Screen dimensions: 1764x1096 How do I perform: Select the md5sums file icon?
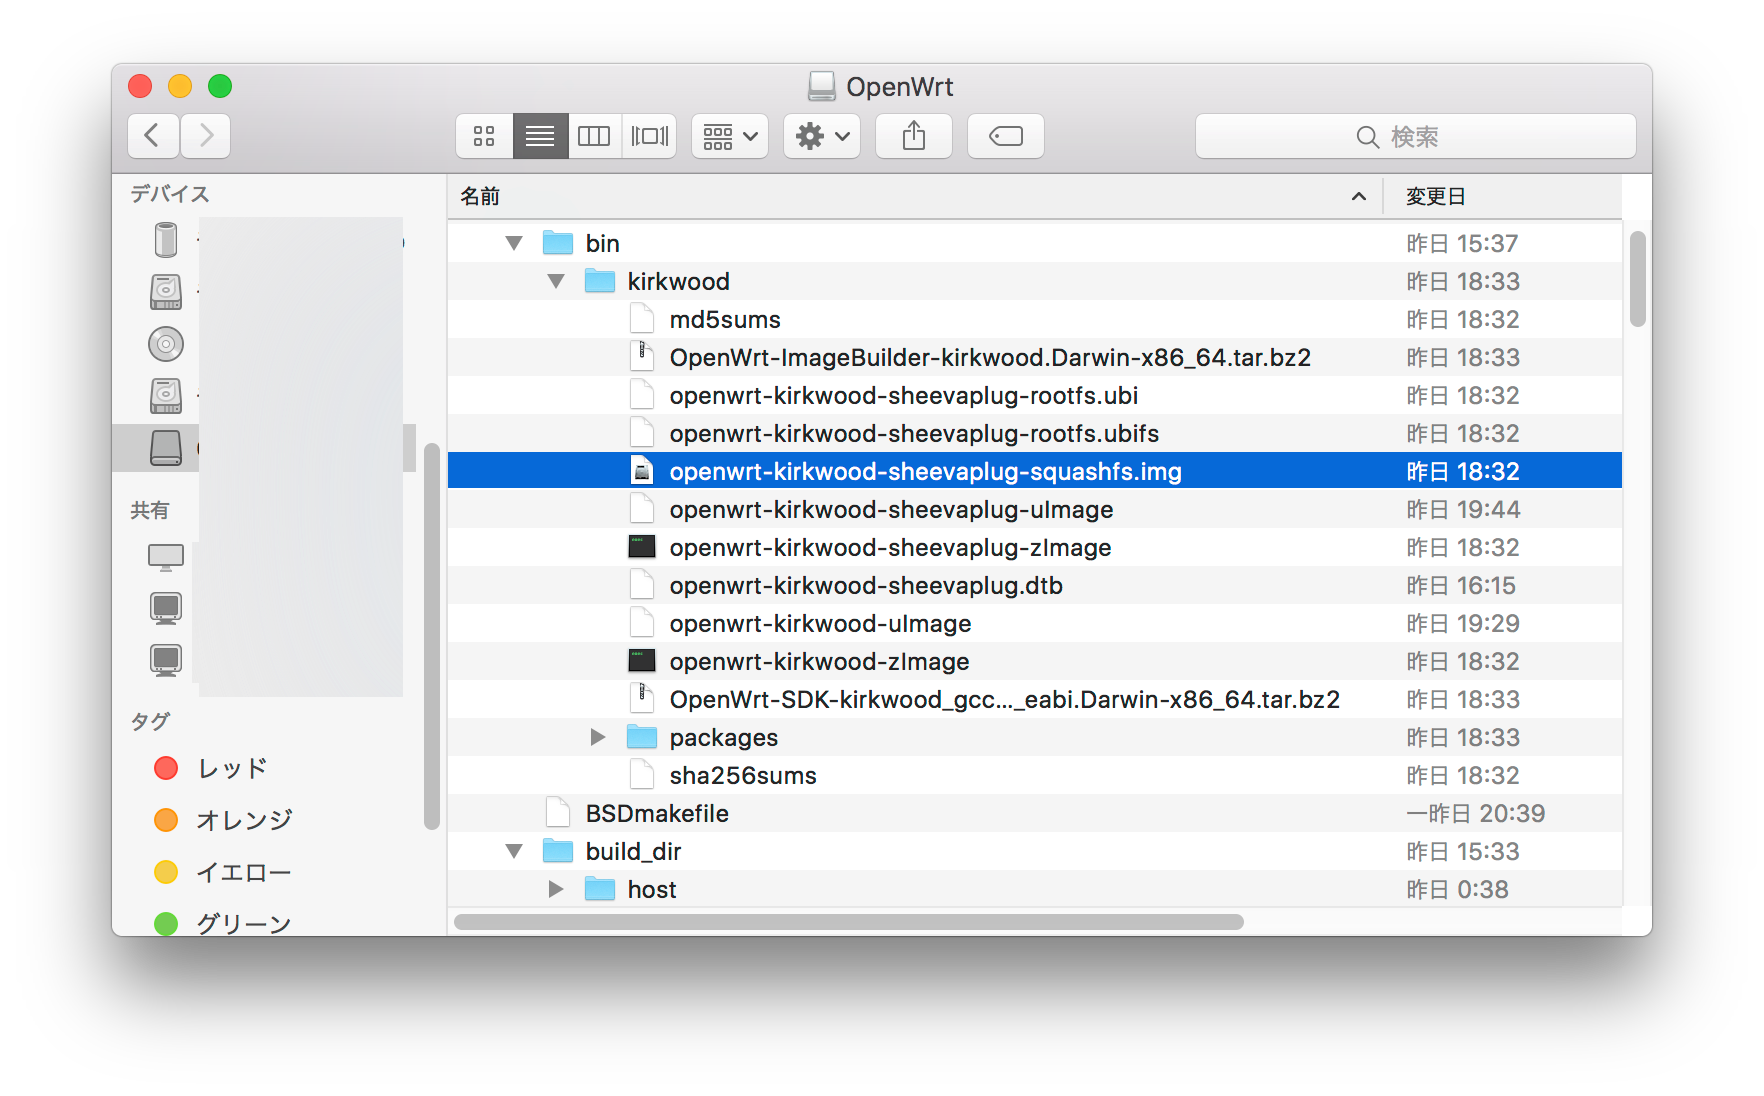(642, 319)
